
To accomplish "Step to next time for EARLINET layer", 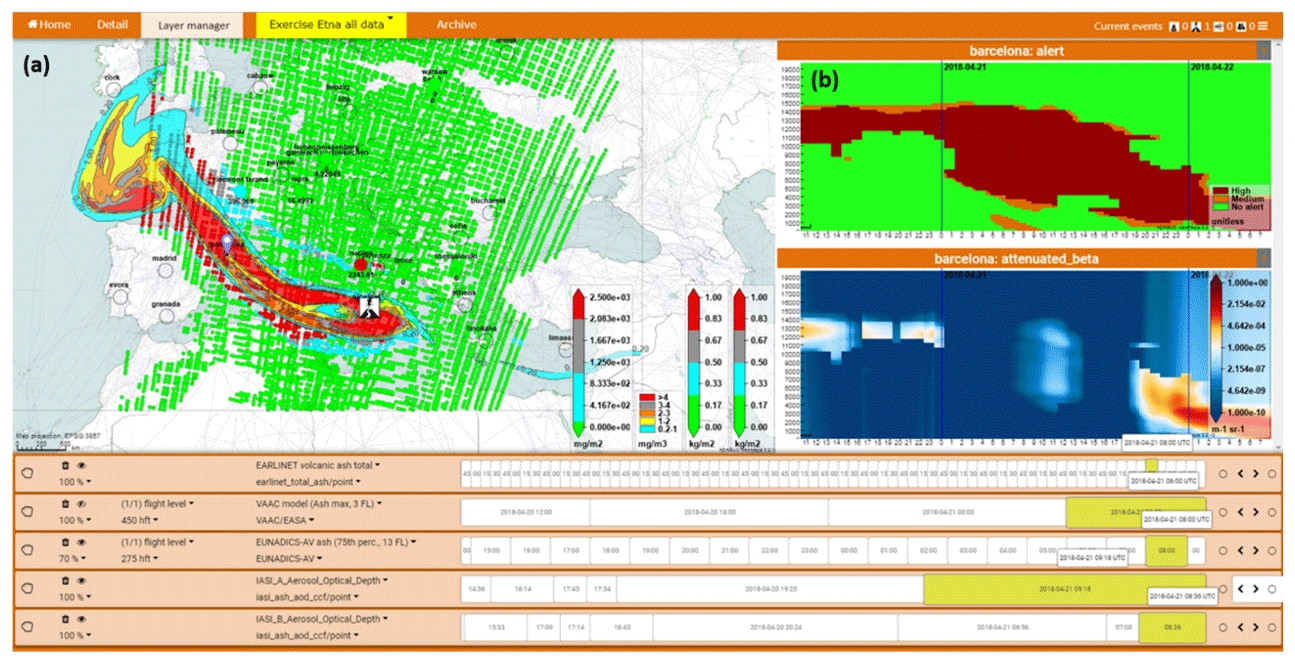I will pos(1255,473).
